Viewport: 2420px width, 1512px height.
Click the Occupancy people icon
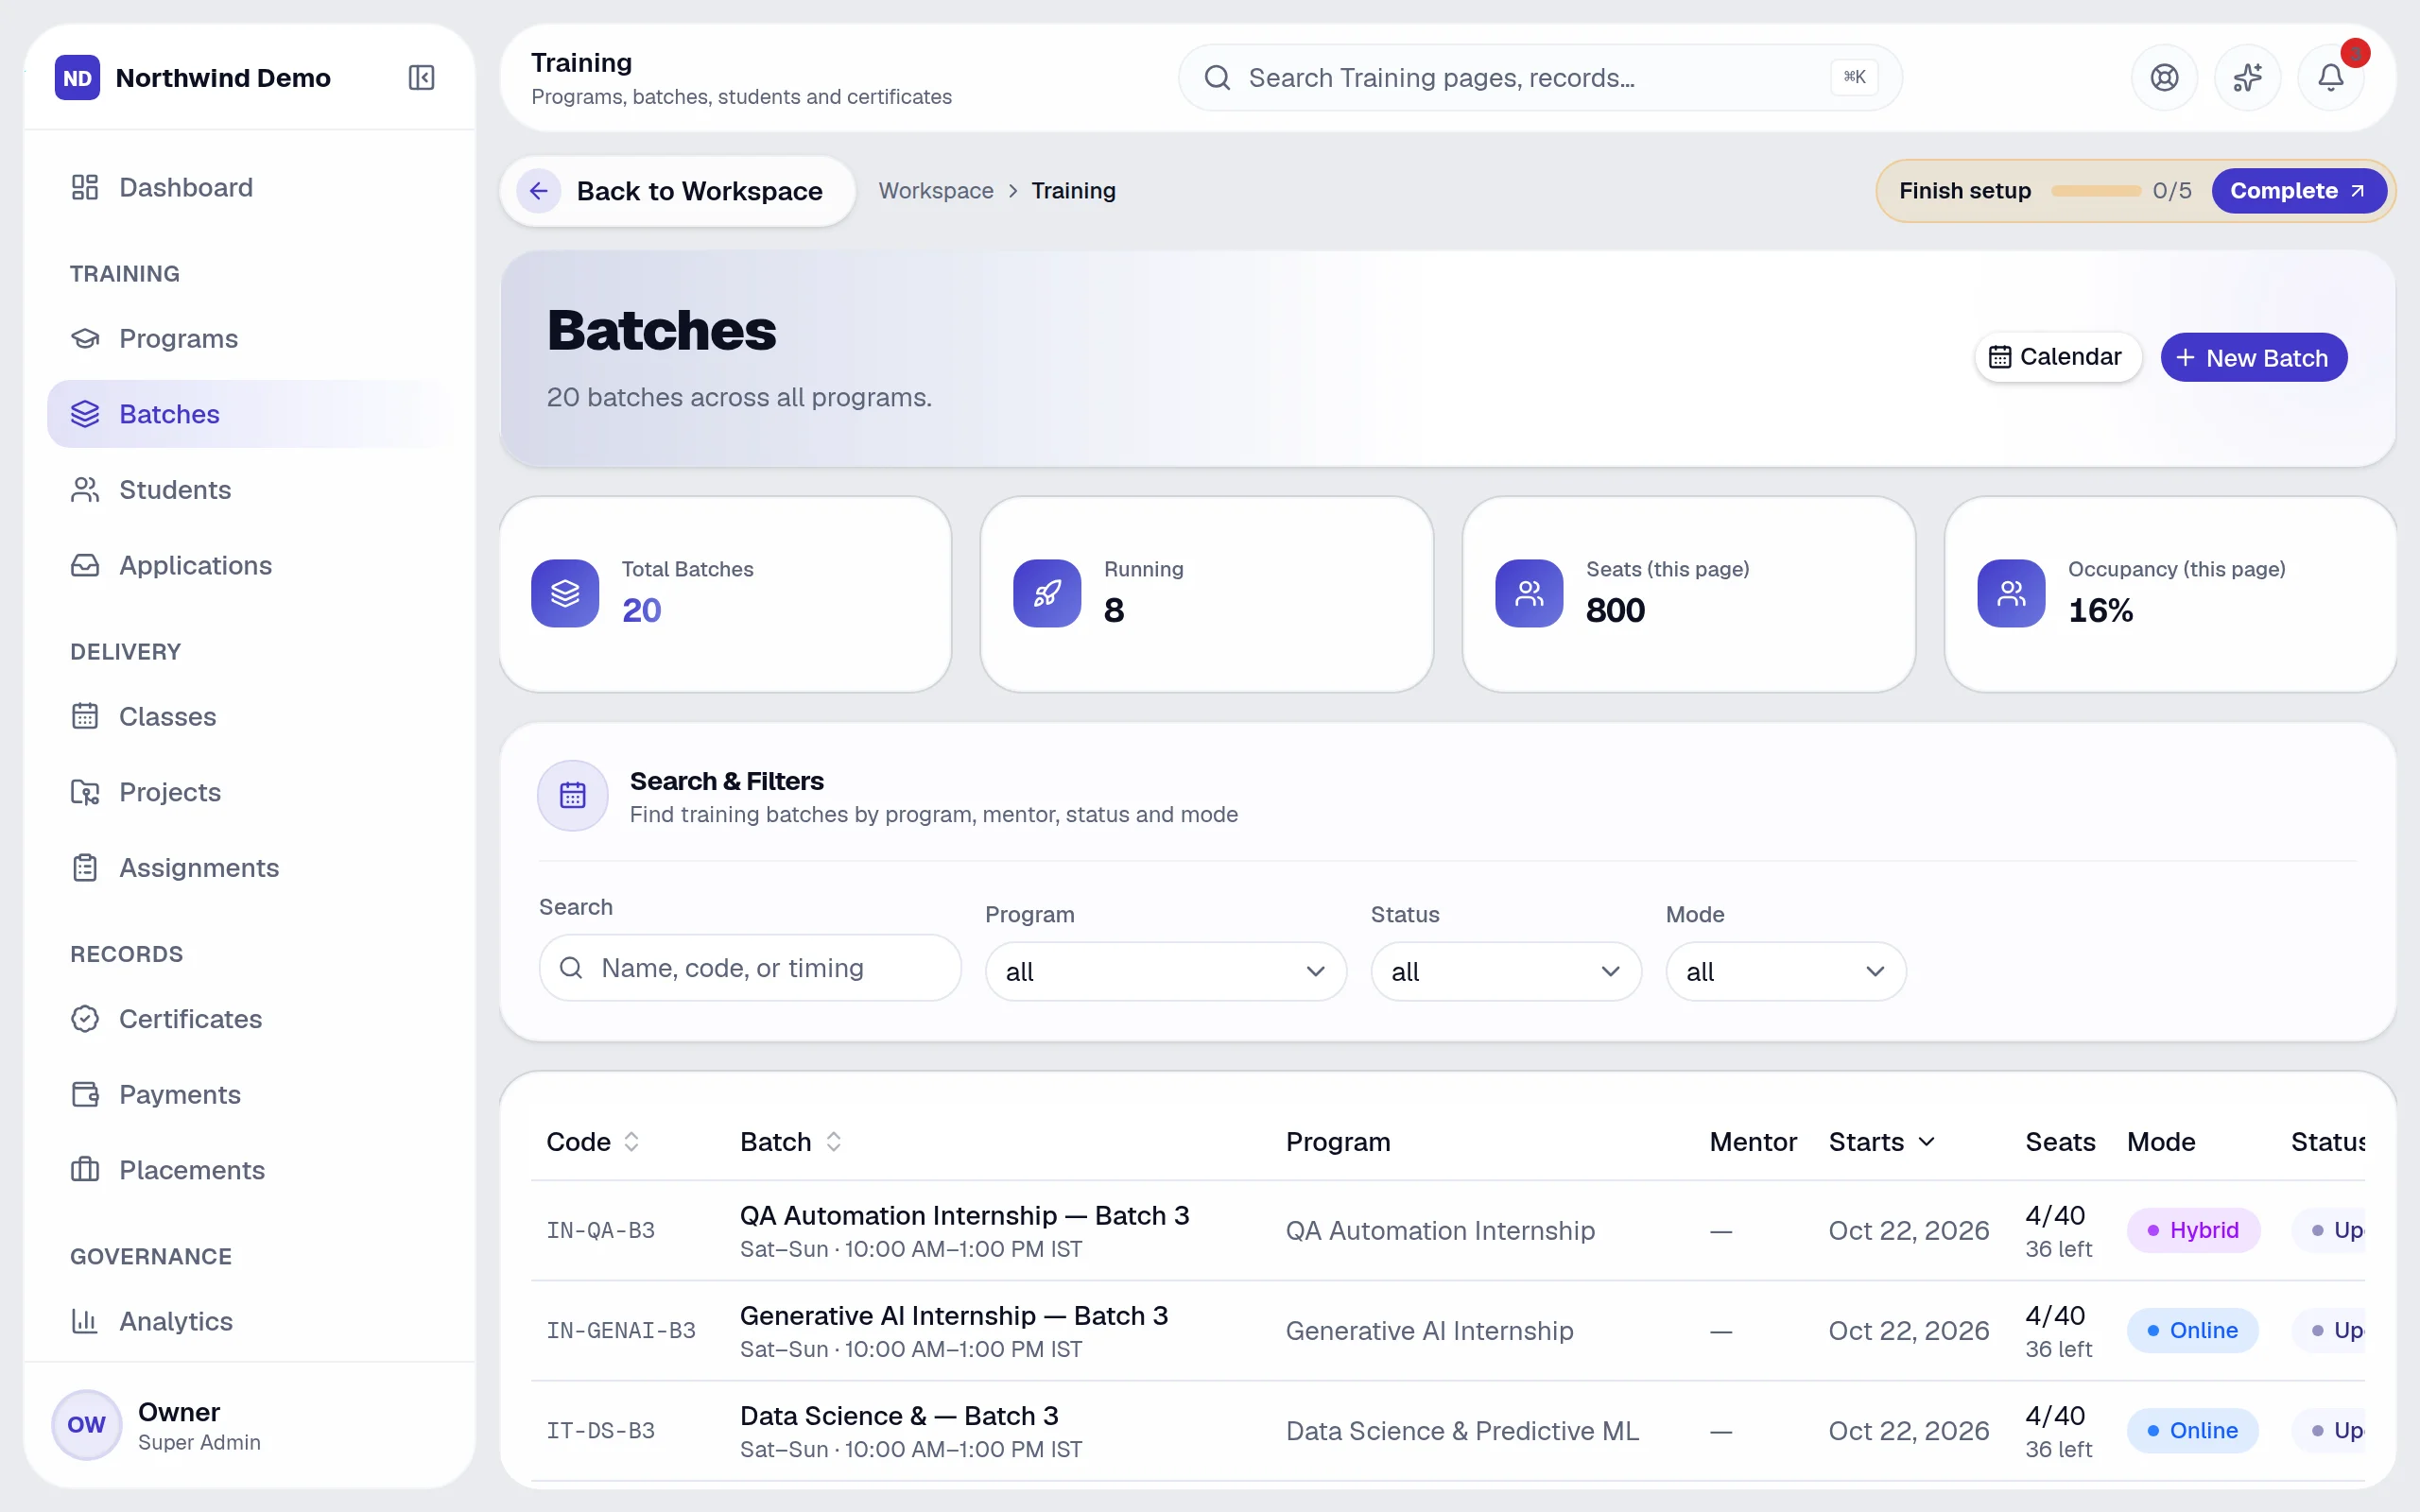point(2011,593)
